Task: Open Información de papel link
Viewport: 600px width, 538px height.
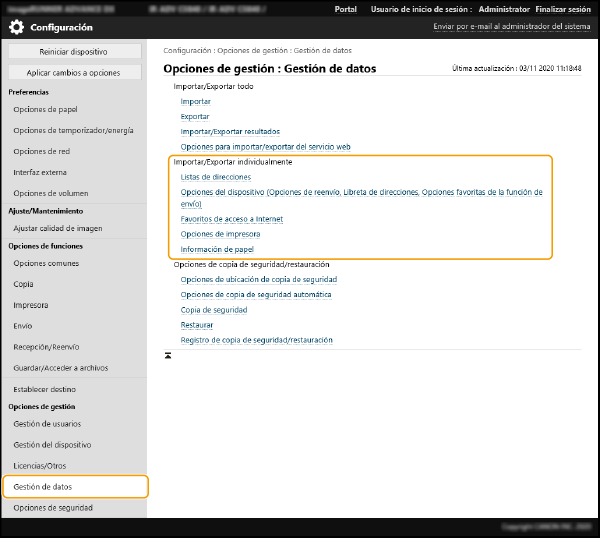Action: pyautogui.click(x=216, y=249)
